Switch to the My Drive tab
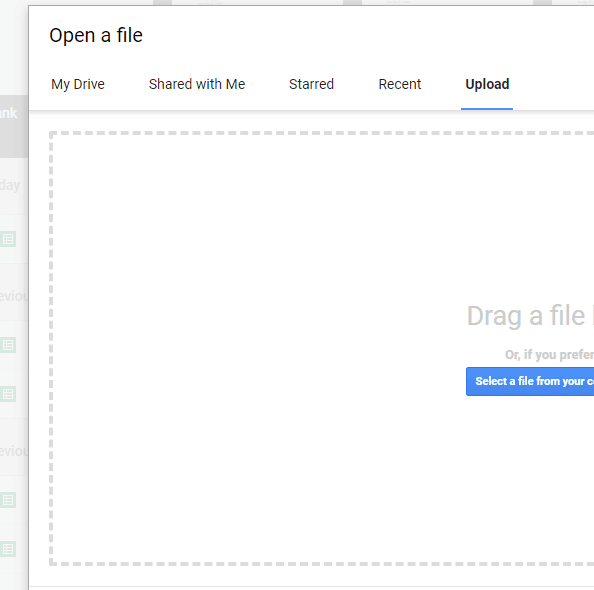 78,84
